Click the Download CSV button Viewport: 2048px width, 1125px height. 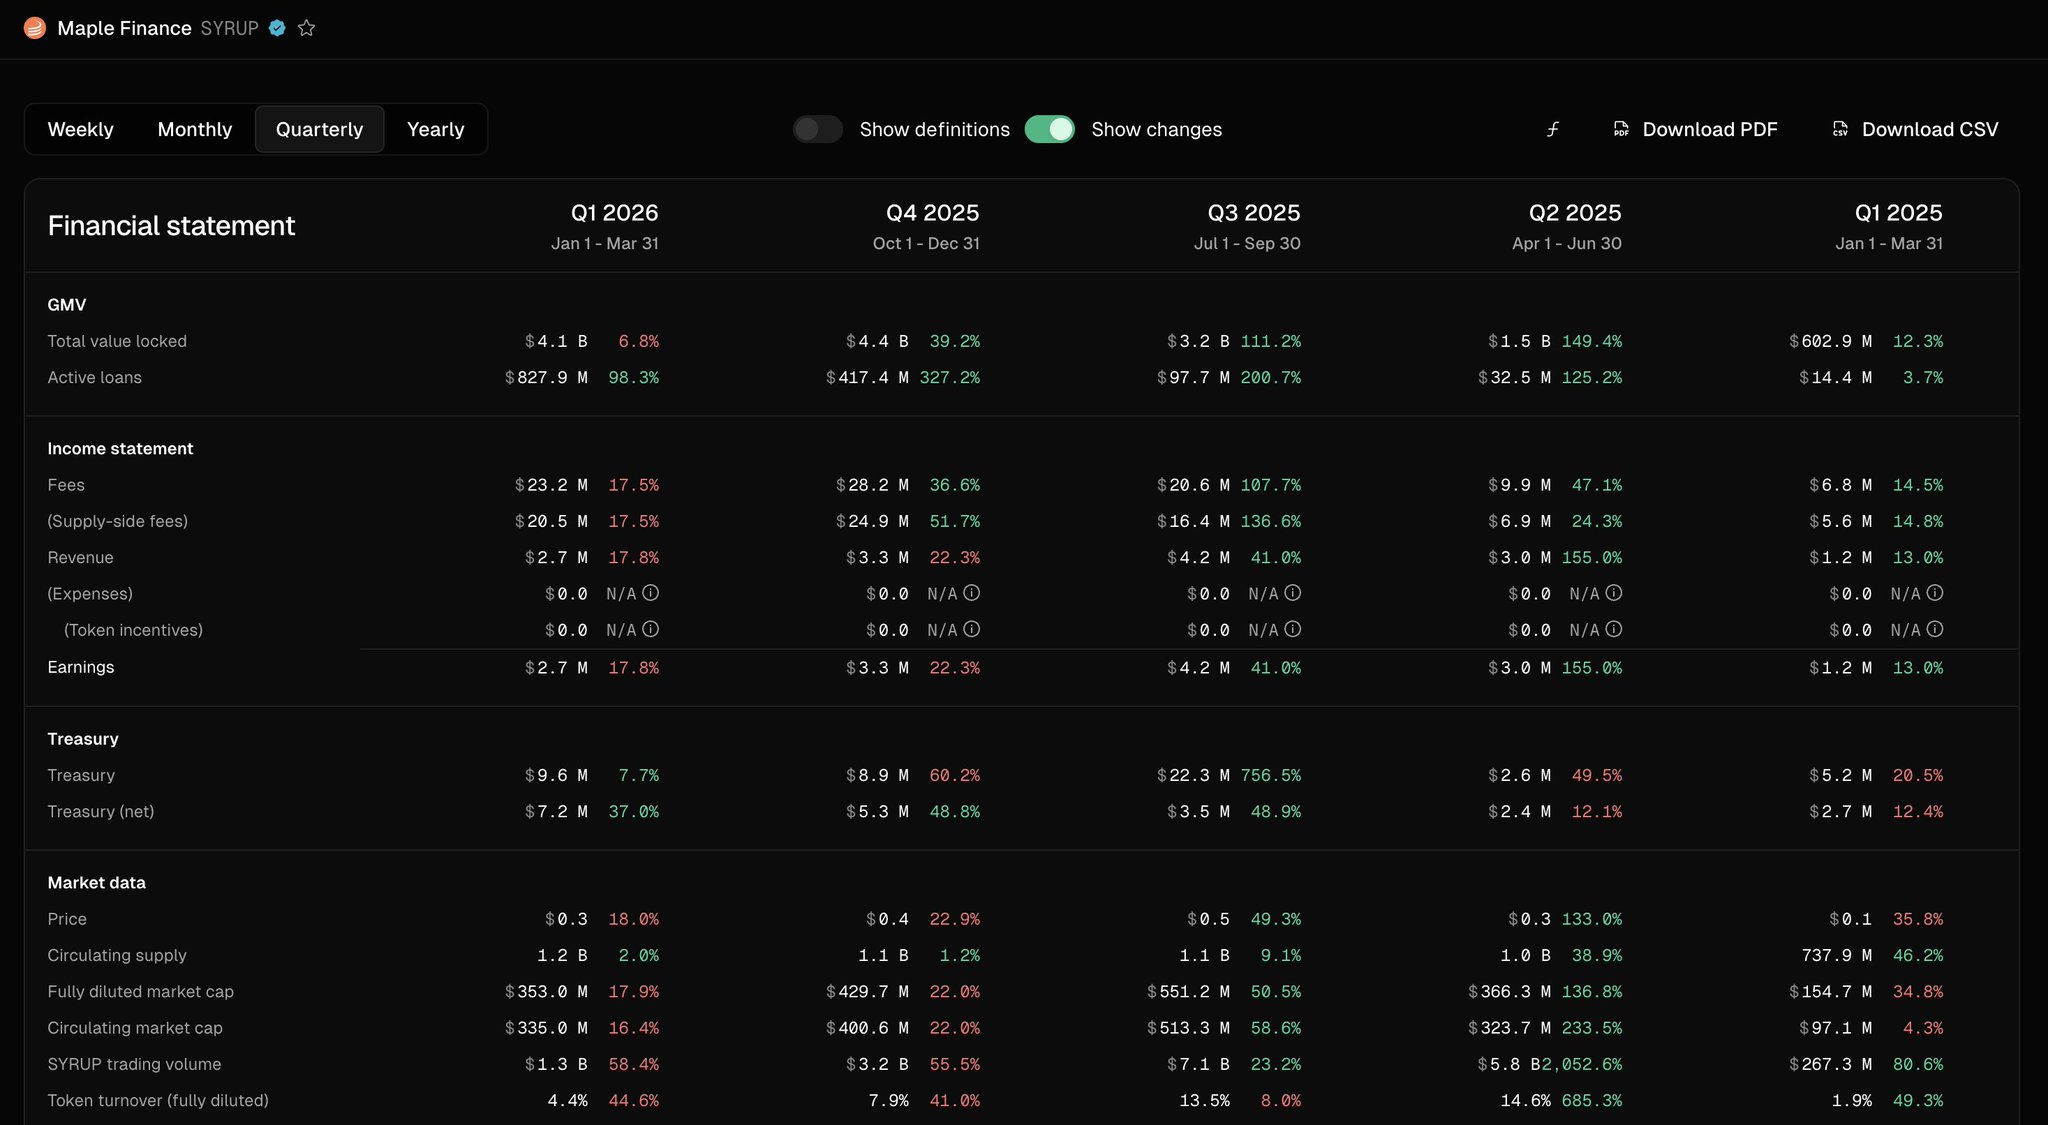click(x=1929, y=129)
